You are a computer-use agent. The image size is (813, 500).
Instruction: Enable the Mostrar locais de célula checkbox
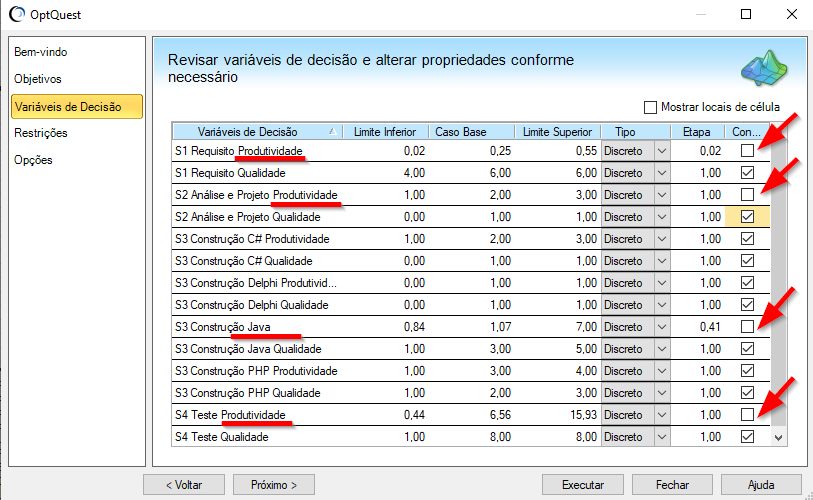(651, 107)
